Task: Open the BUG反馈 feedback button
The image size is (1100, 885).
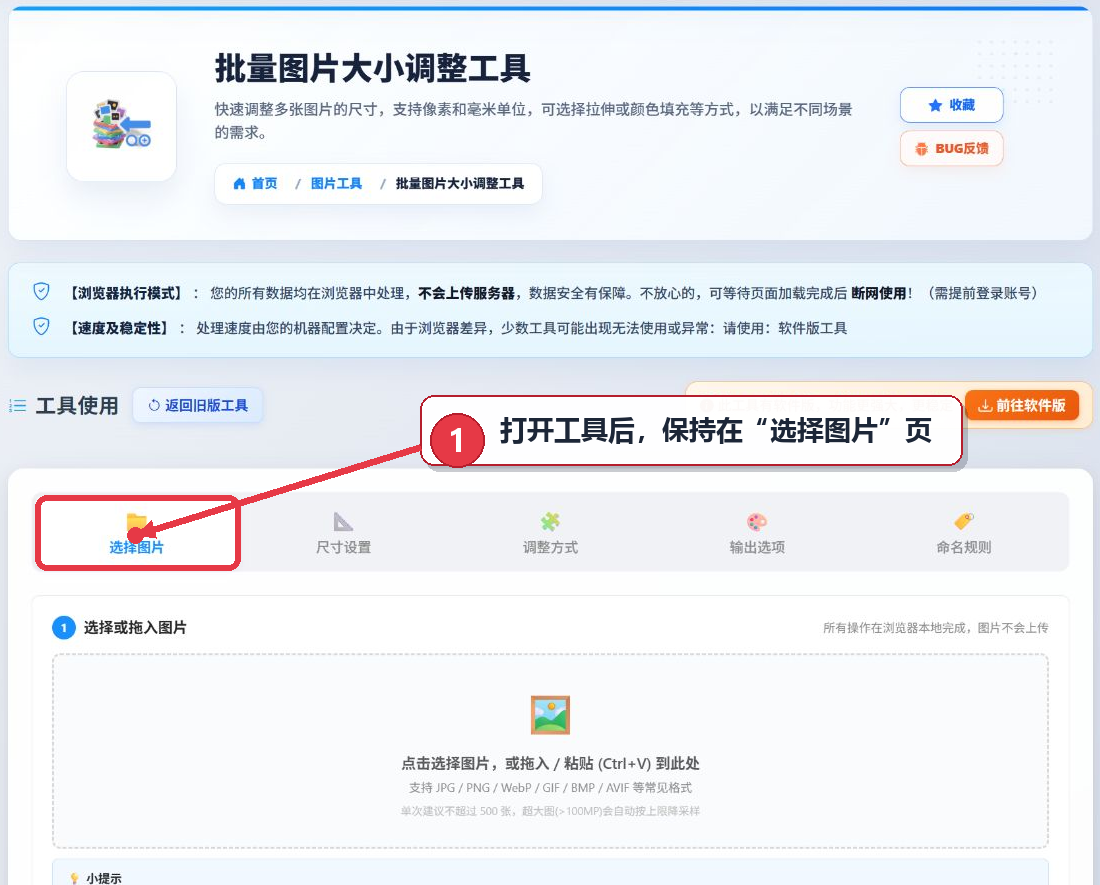Action: 951,149
